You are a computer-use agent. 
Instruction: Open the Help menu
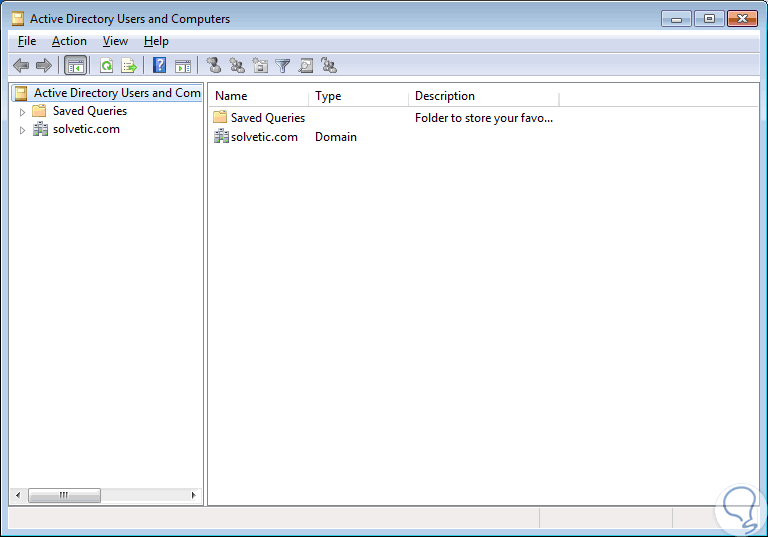point(156,41)
